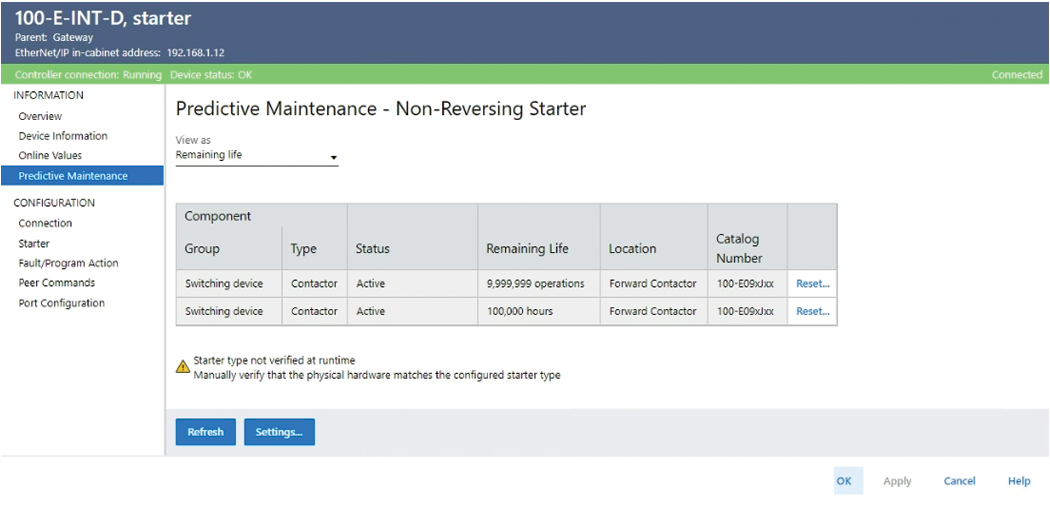The width and height of the screenshot is (1050, 509).
Task: Go to Online Values page
Action: tap(50, 155)
